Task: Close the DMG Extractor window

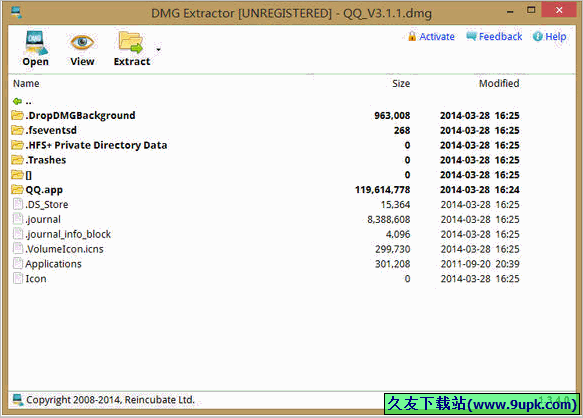Action: (x=559, y=10)
